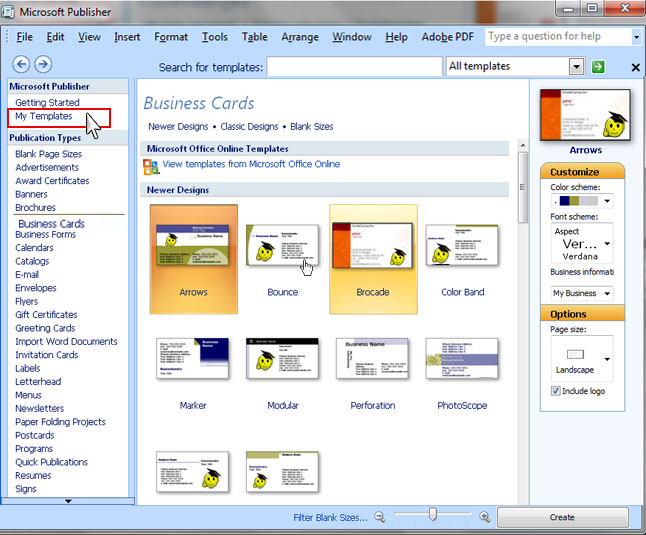Open the All templates dropdown

pos(576,66)
